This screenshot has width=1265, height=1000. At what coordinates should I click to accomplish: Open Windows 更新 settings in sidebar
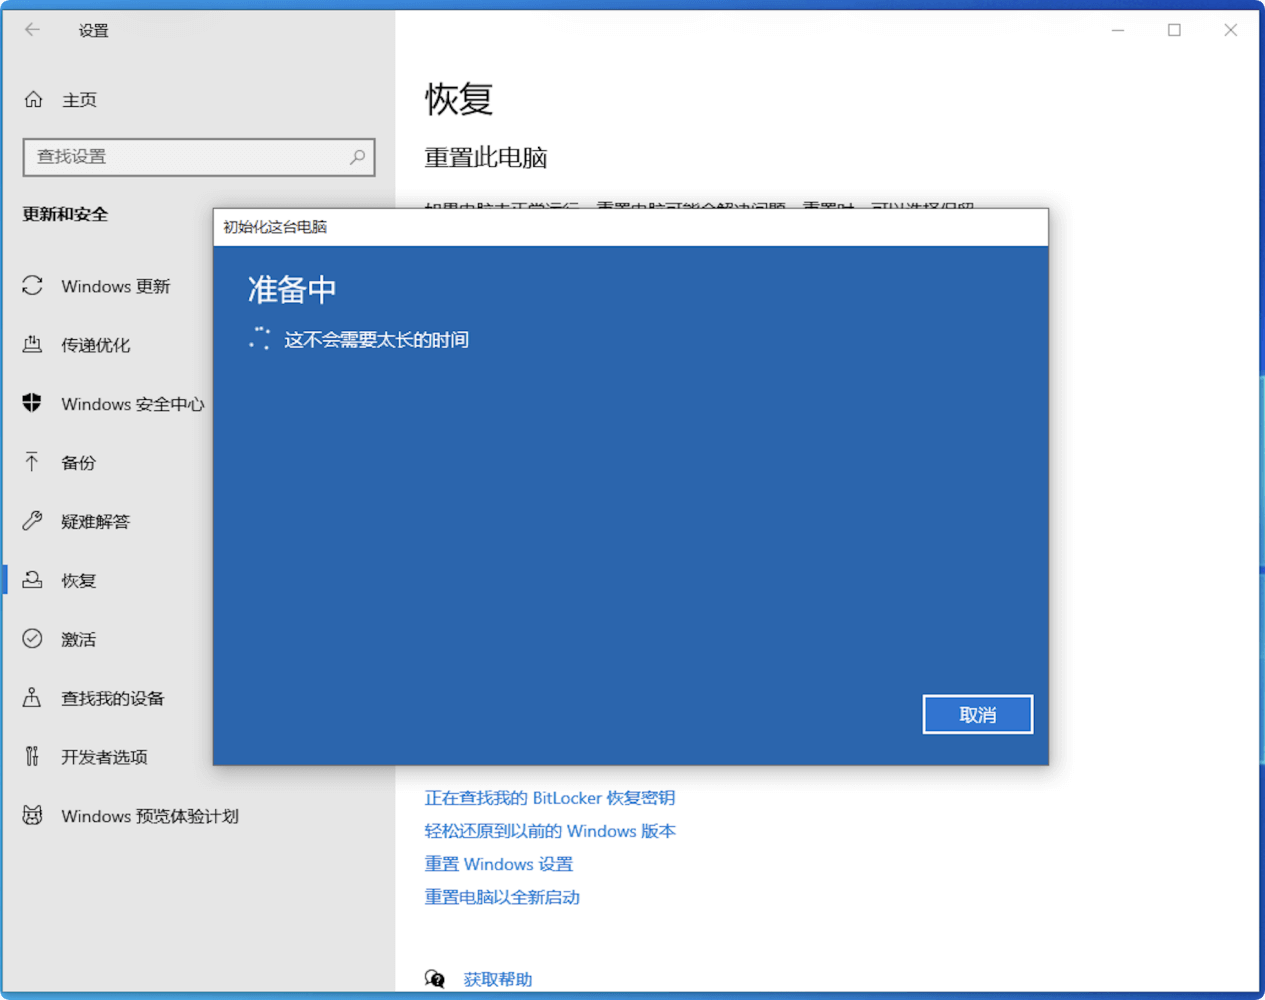pyautogui.click(x=115, y=286)
